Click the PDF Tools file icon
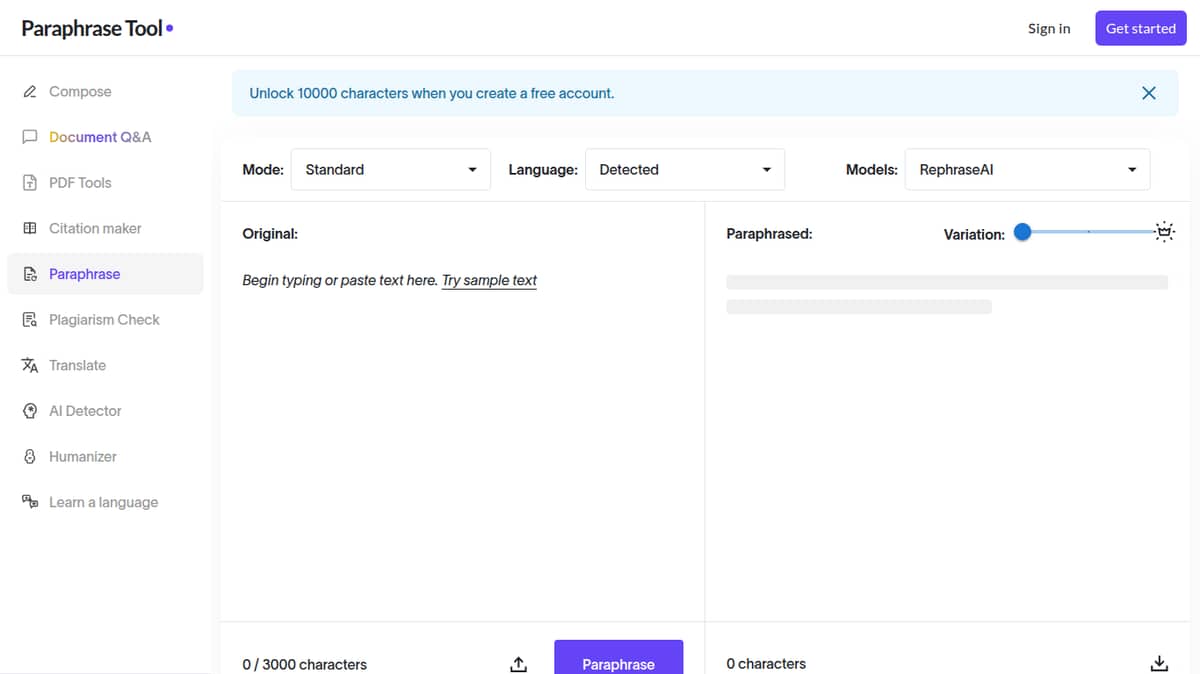1200x674 pixels. pos(30,183)
